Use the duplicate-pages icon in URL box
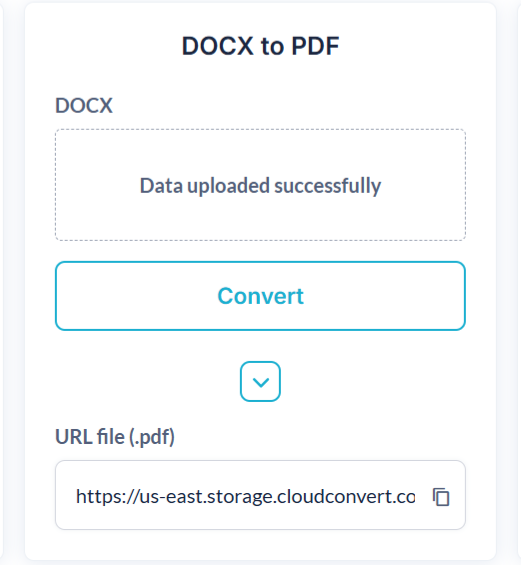This screenshot has width=521, height=565. (441, 497)
